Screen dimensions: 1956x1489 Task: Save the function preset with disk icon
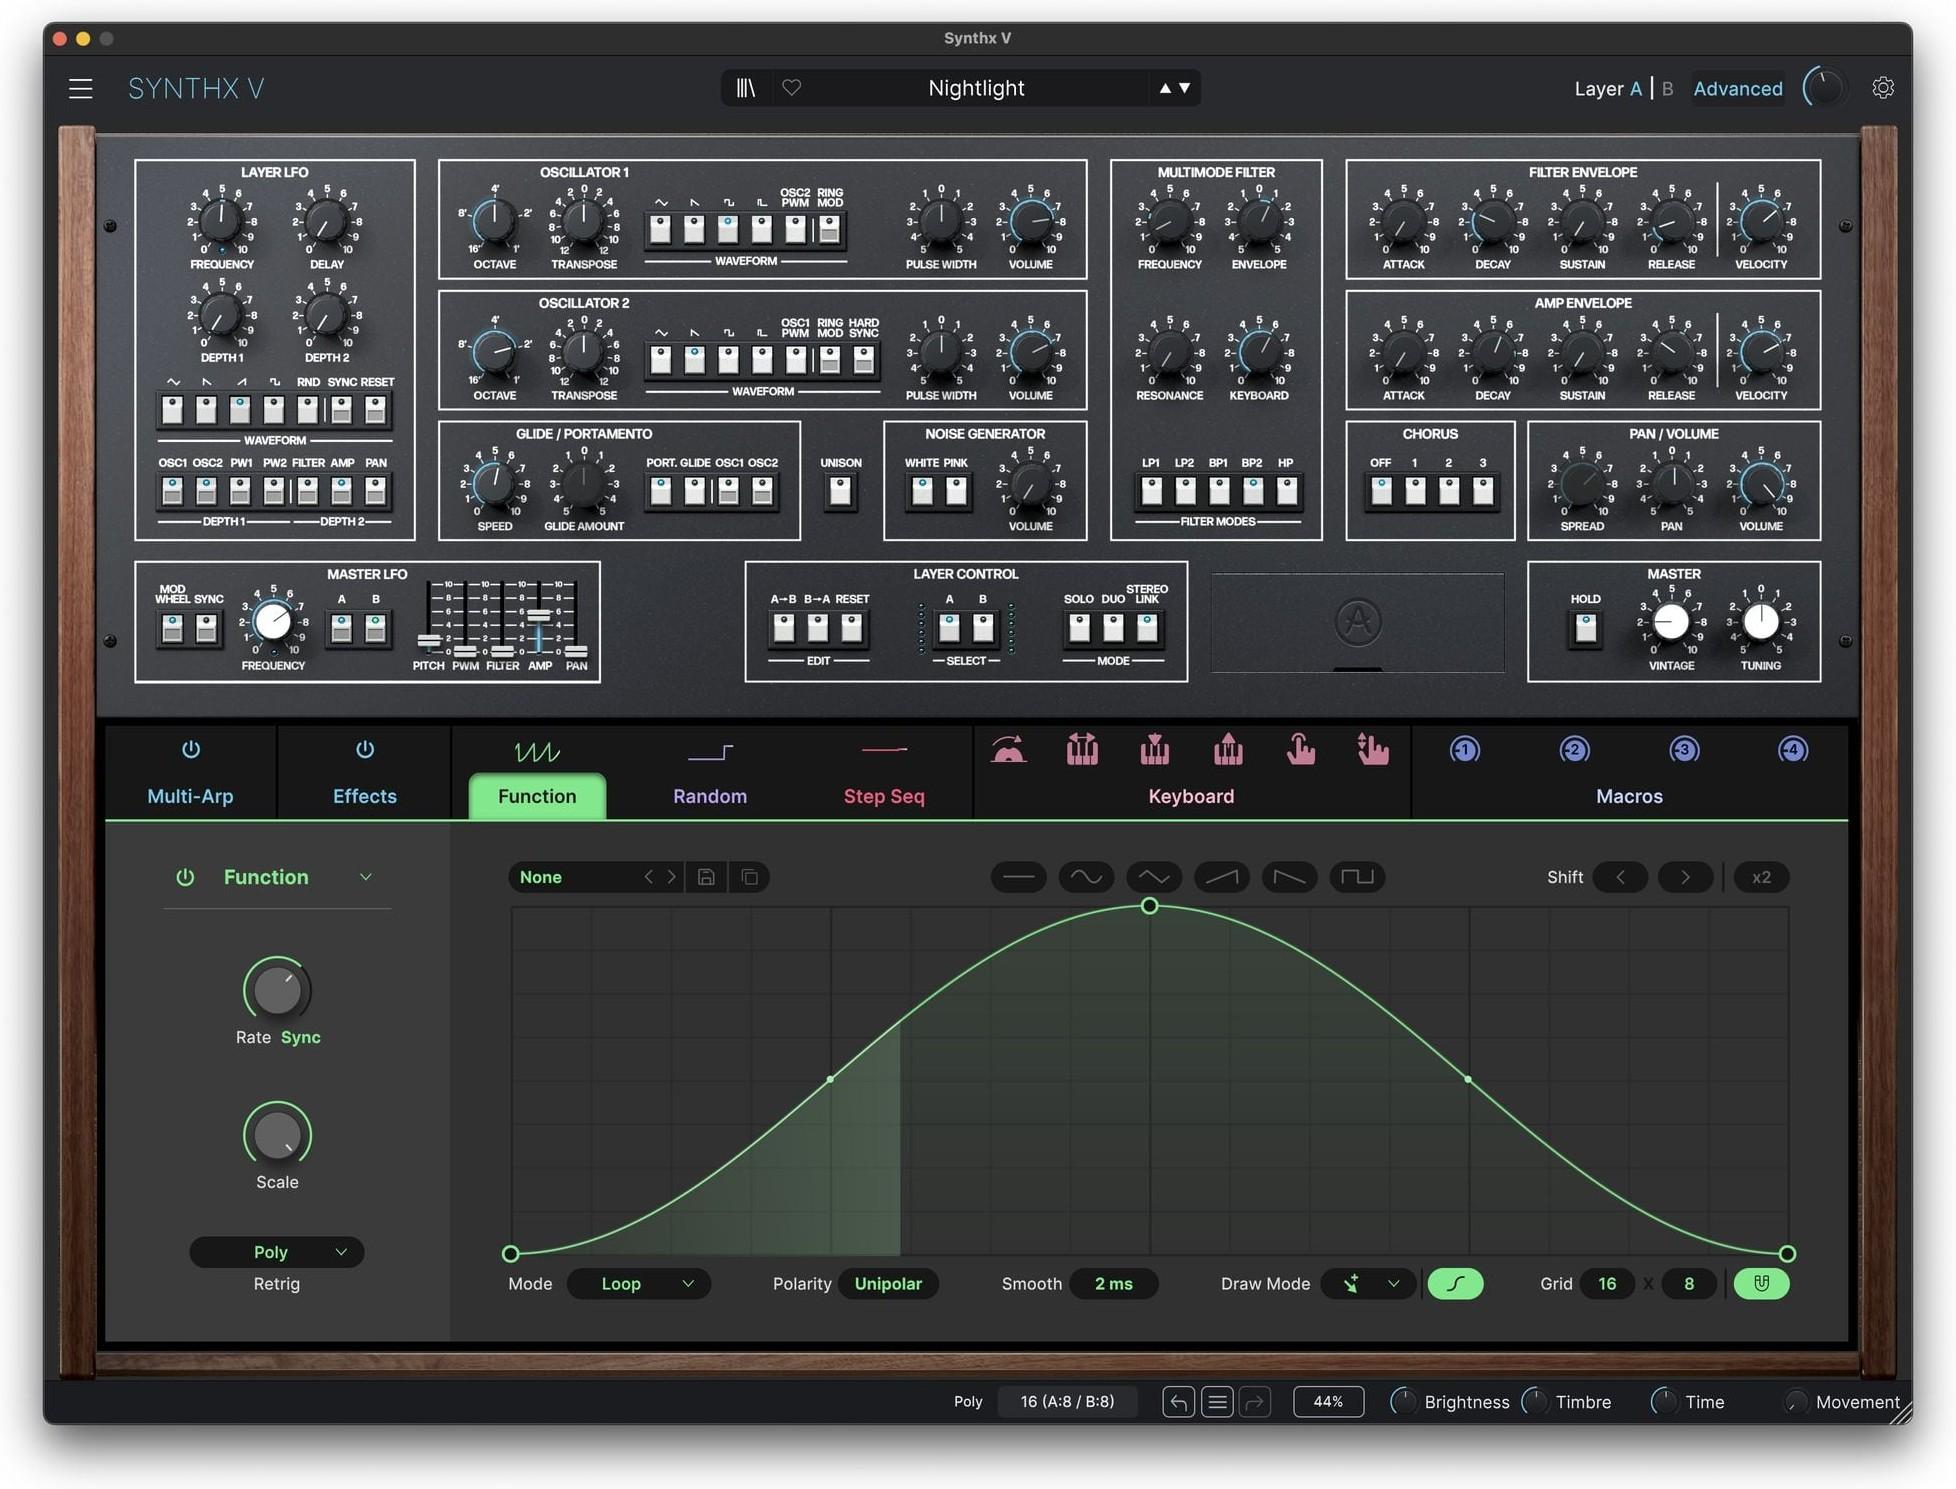pos(706,877)
